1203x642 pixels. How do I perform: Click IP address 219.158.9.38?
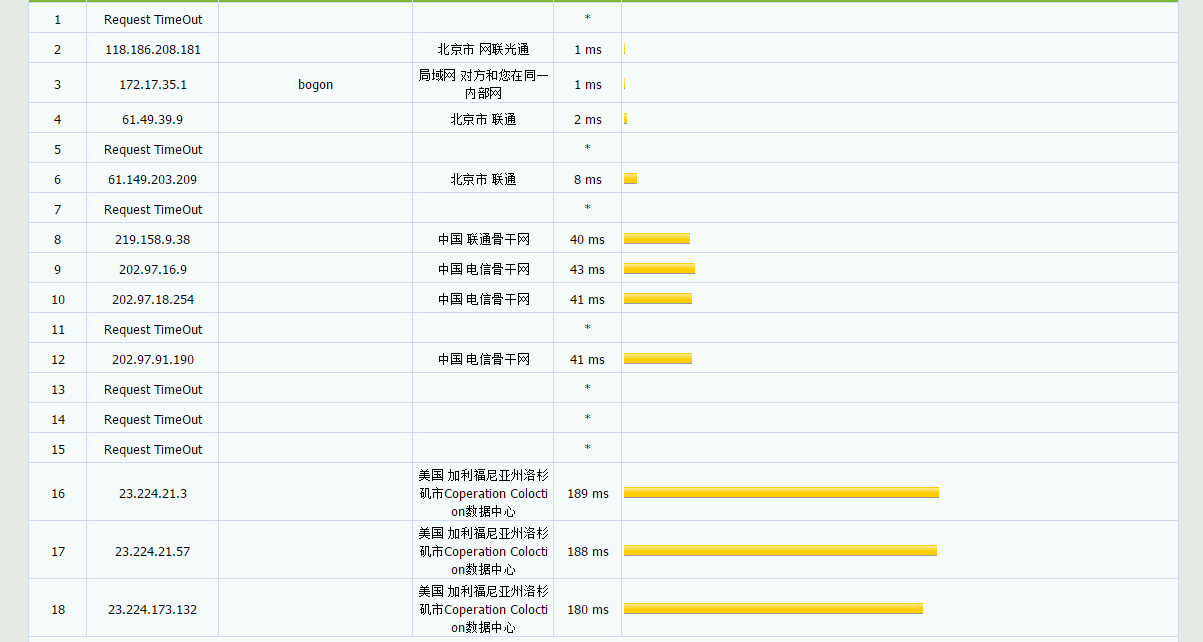click(x=153, y=239)
